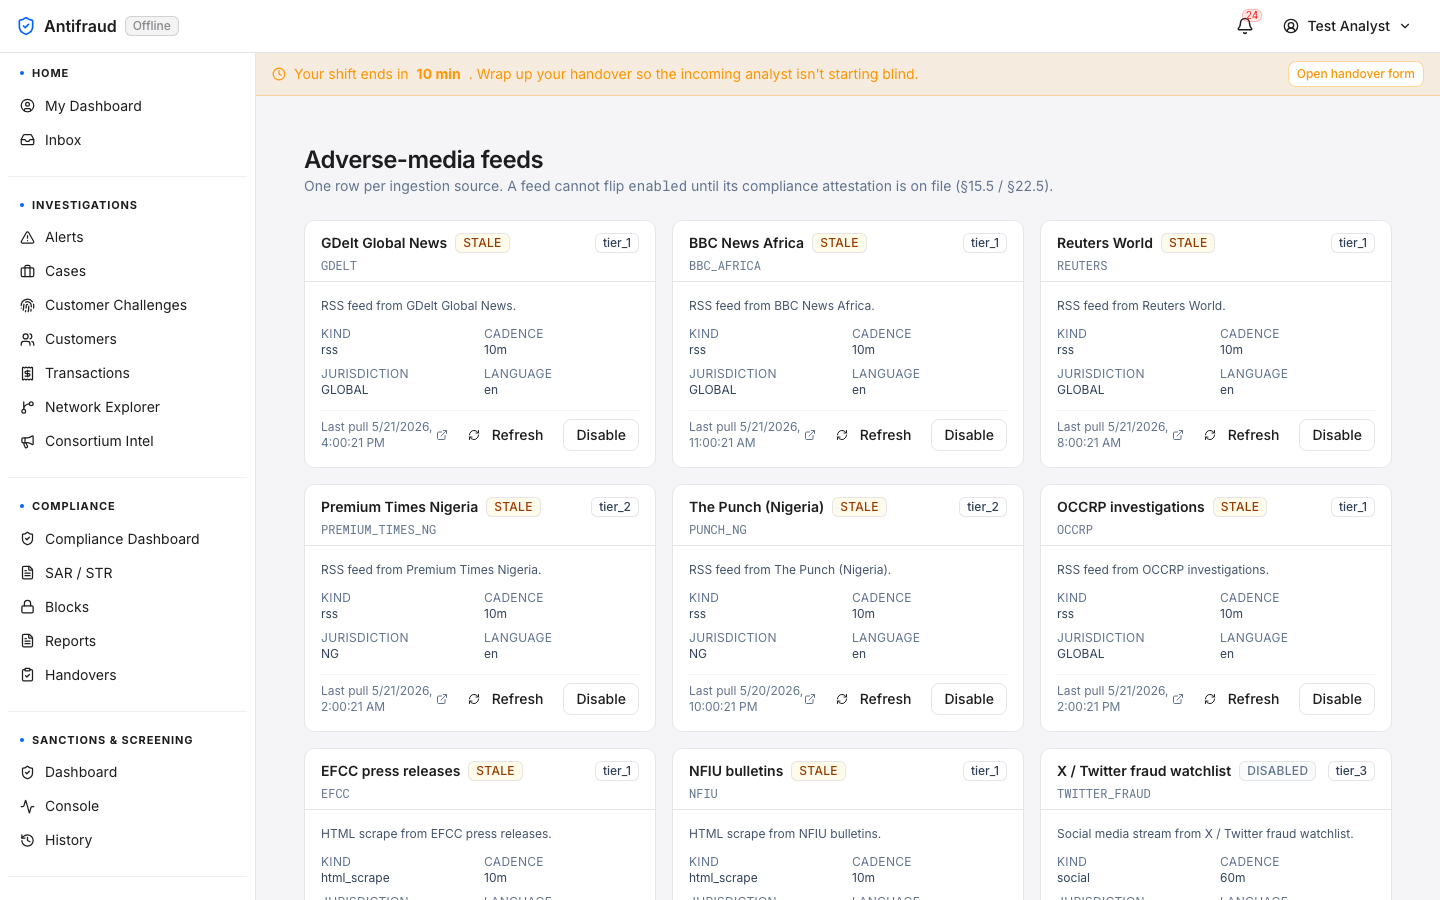
Task: Click the PREMIUM_TIMES_NG feed code
Action: click(x=379, y=530)
